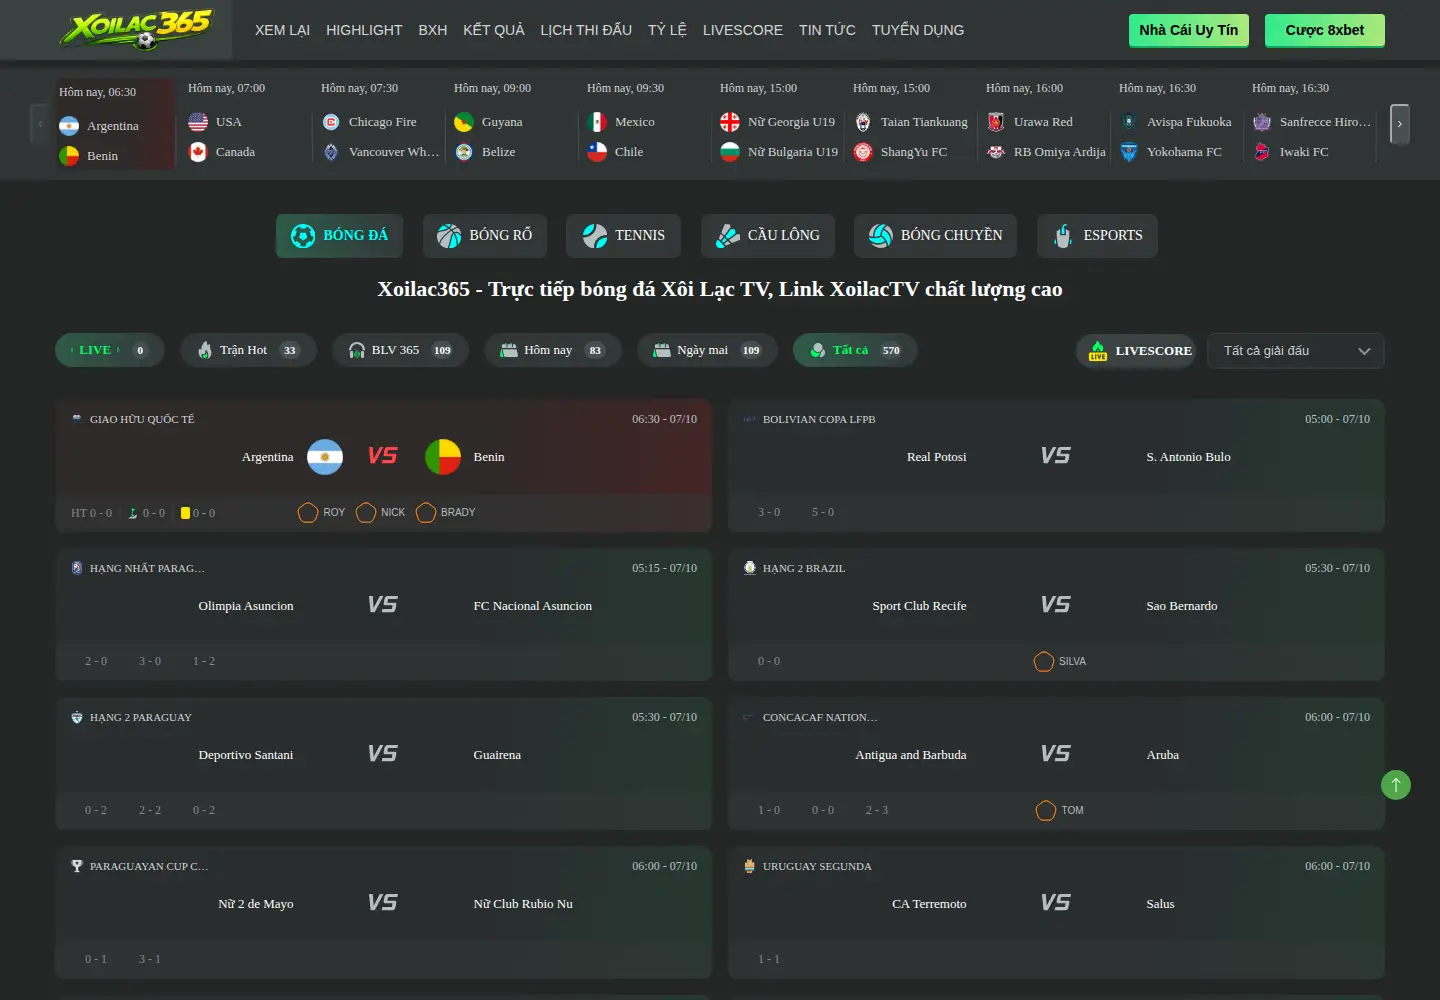Screen dimensions: 1440x1000
Task: Choose the Tennis sport icon
Action: click(x=595, y=236)
